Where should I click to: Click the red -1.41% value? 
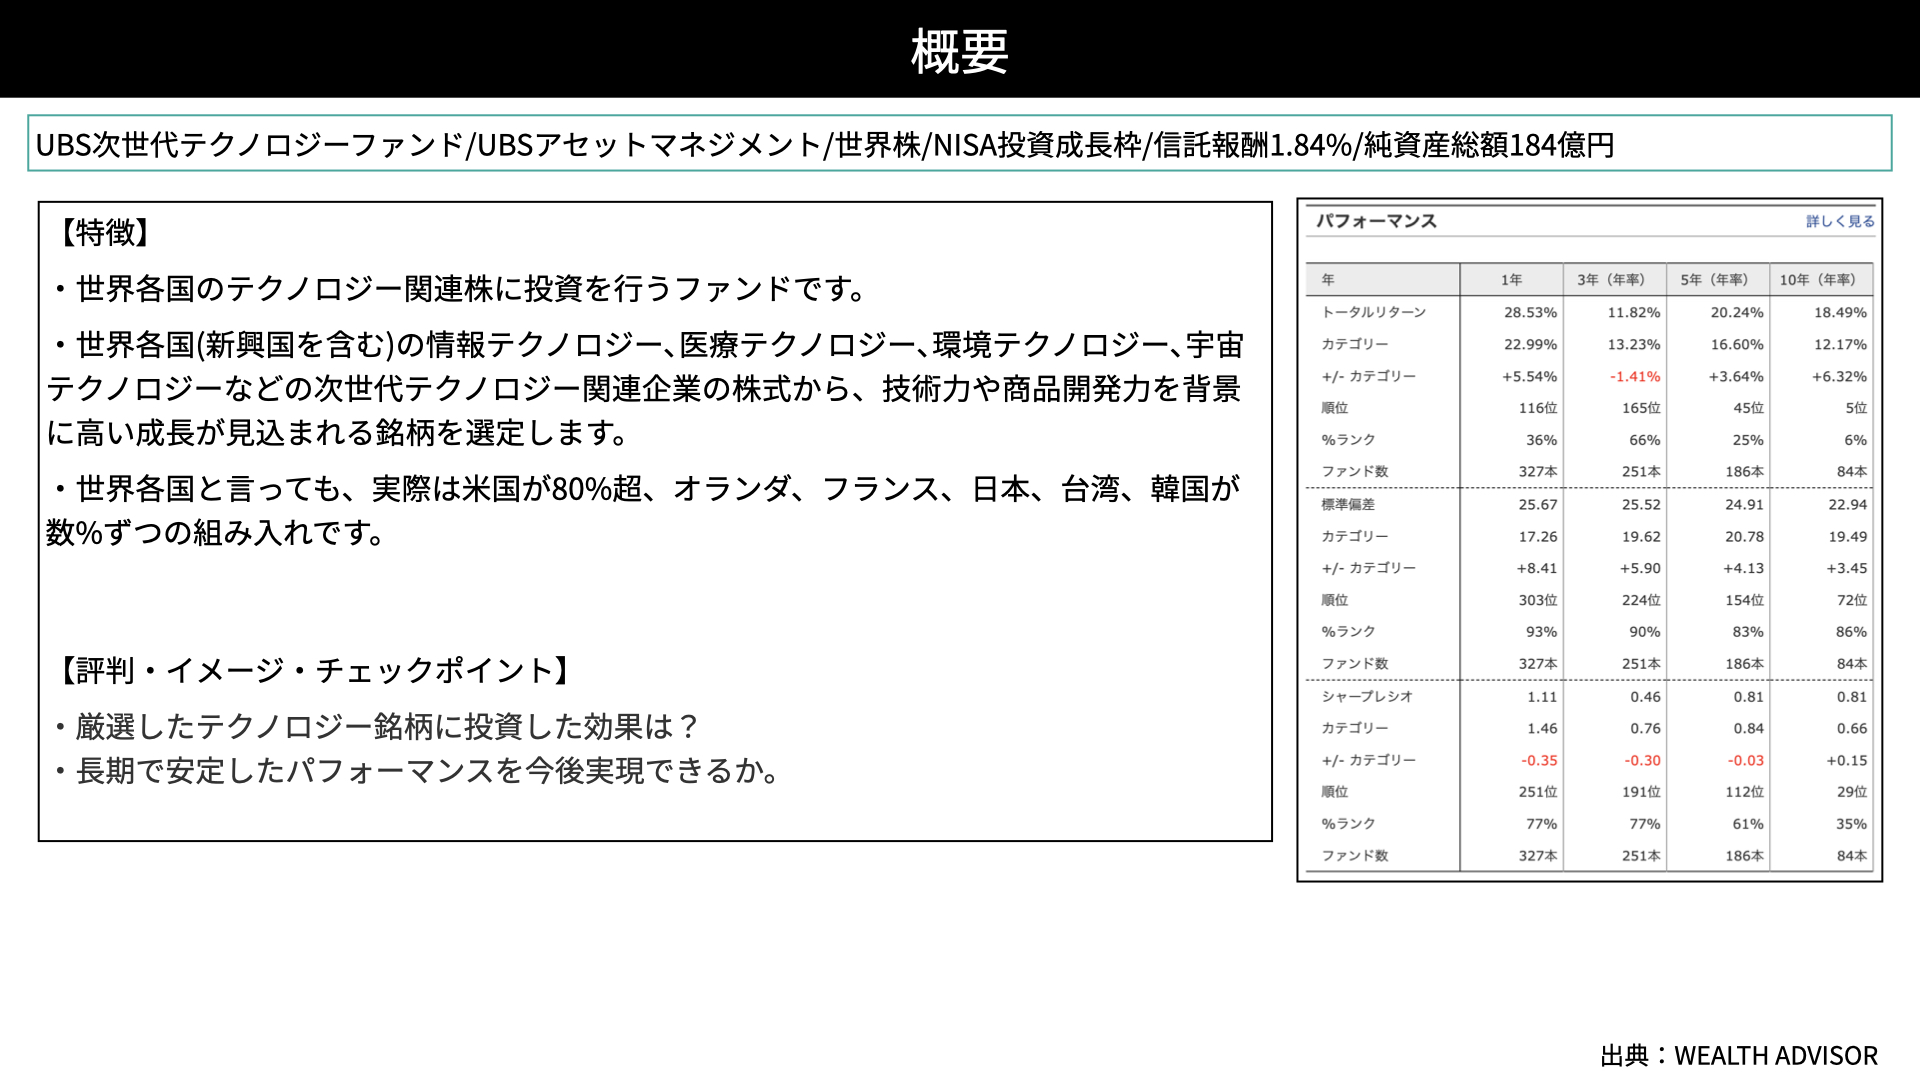click(x=1635, y=376)
